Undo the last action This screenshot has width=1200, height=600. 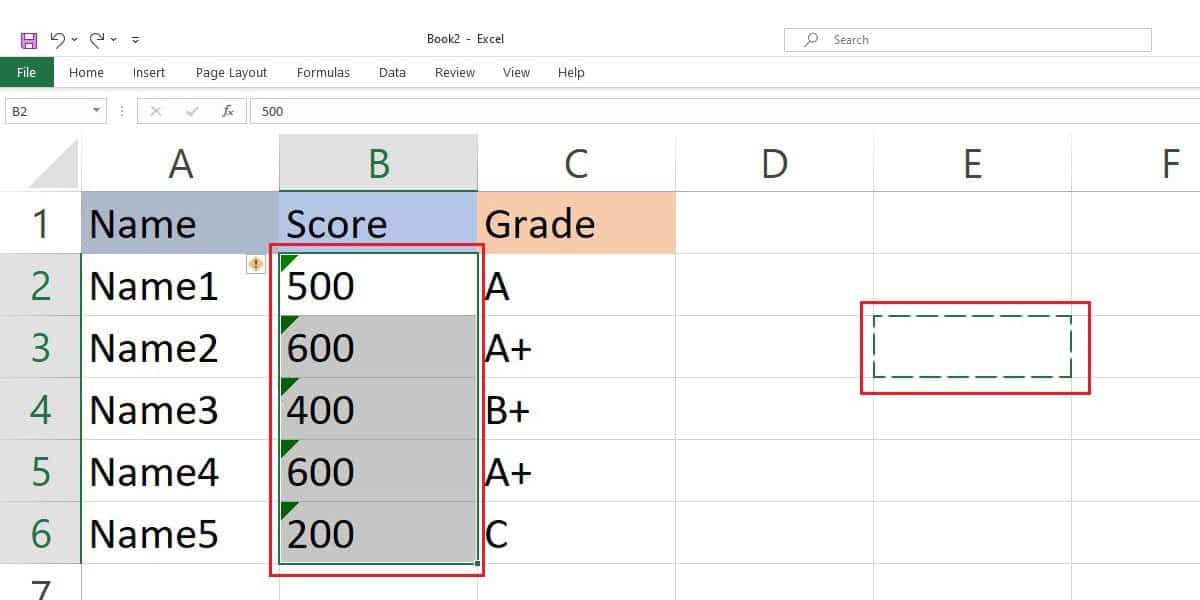(x=58, y=39)
